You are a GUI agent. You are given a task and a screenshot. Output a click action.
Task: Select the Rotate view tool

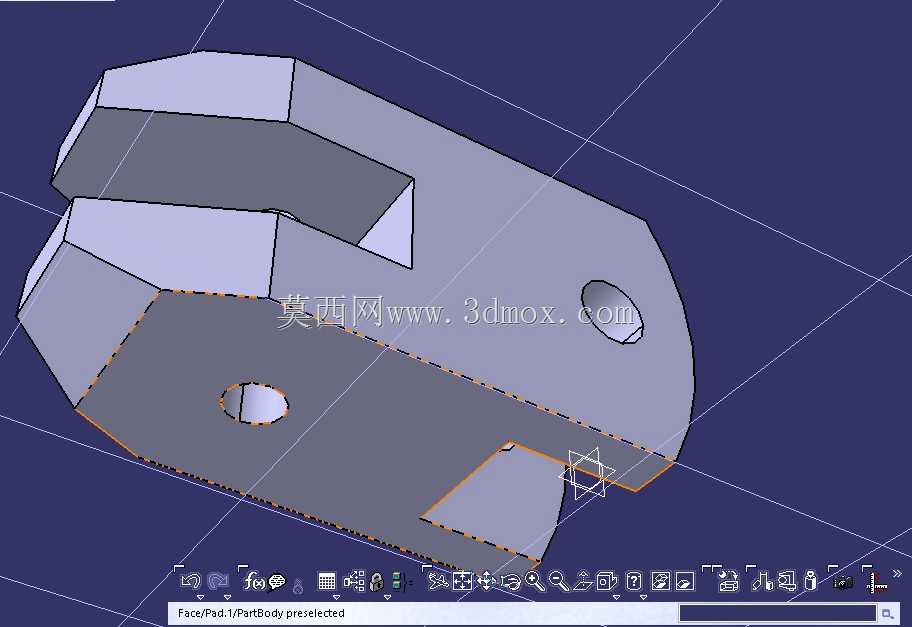pos(511,581)
